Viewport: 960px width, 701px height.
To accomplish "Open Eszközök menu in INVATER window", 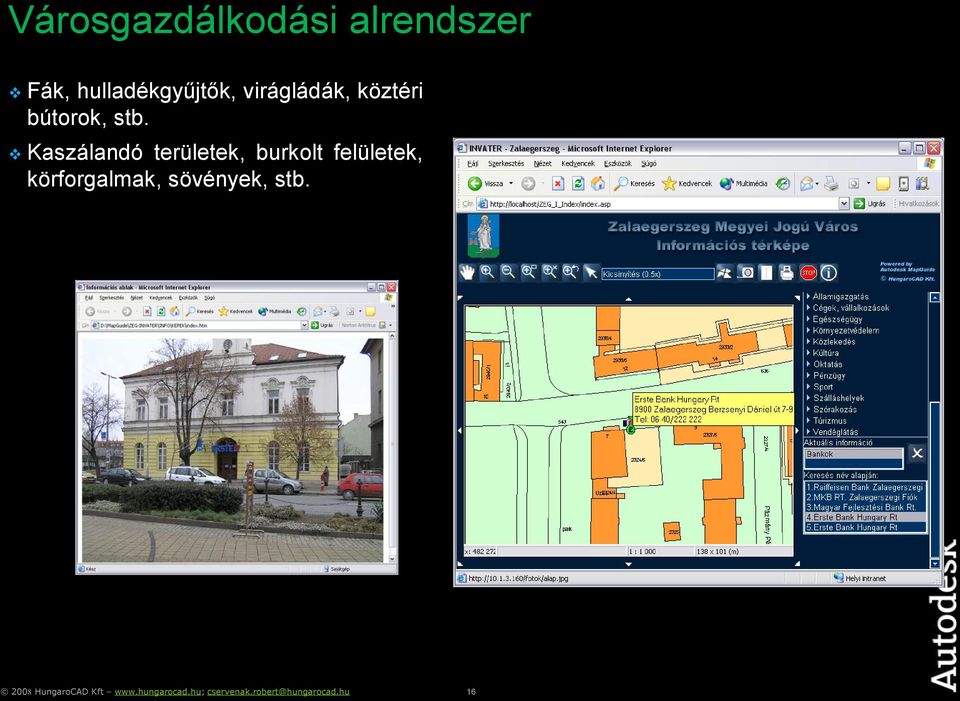I will [618, 164].
